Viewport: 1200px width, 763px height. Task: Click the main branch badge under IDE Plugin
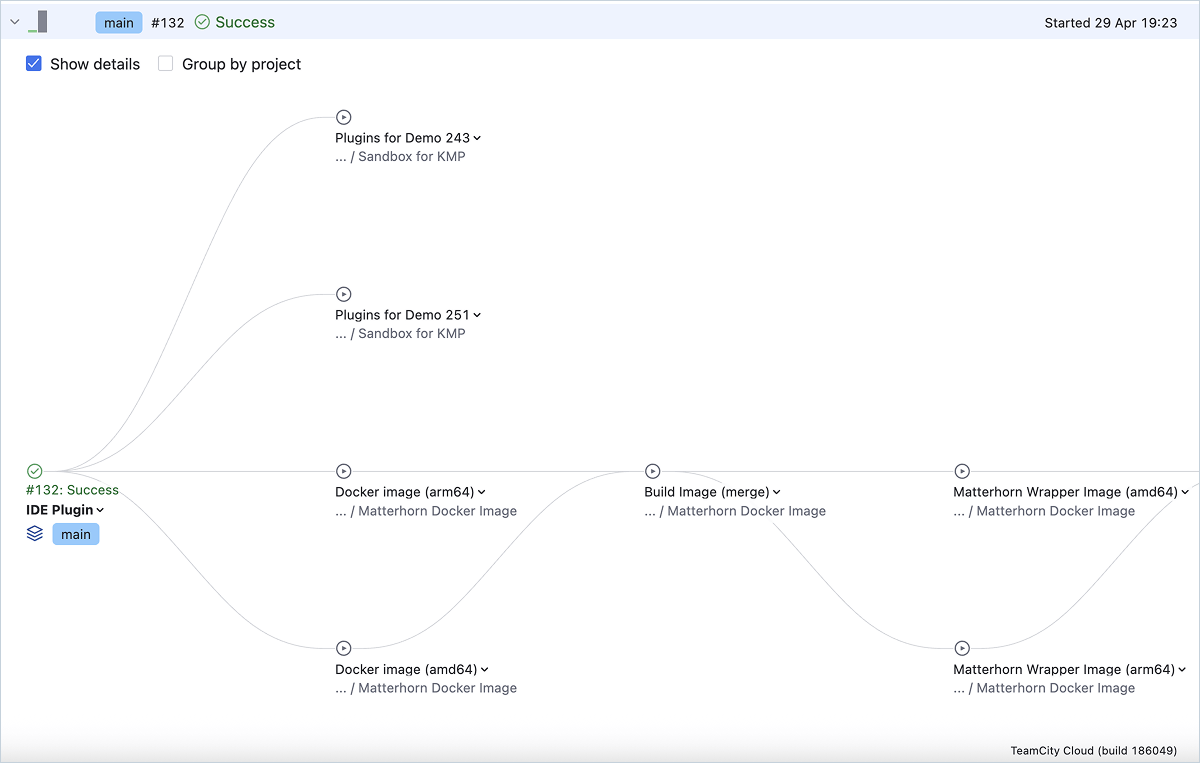coord(75,534)
